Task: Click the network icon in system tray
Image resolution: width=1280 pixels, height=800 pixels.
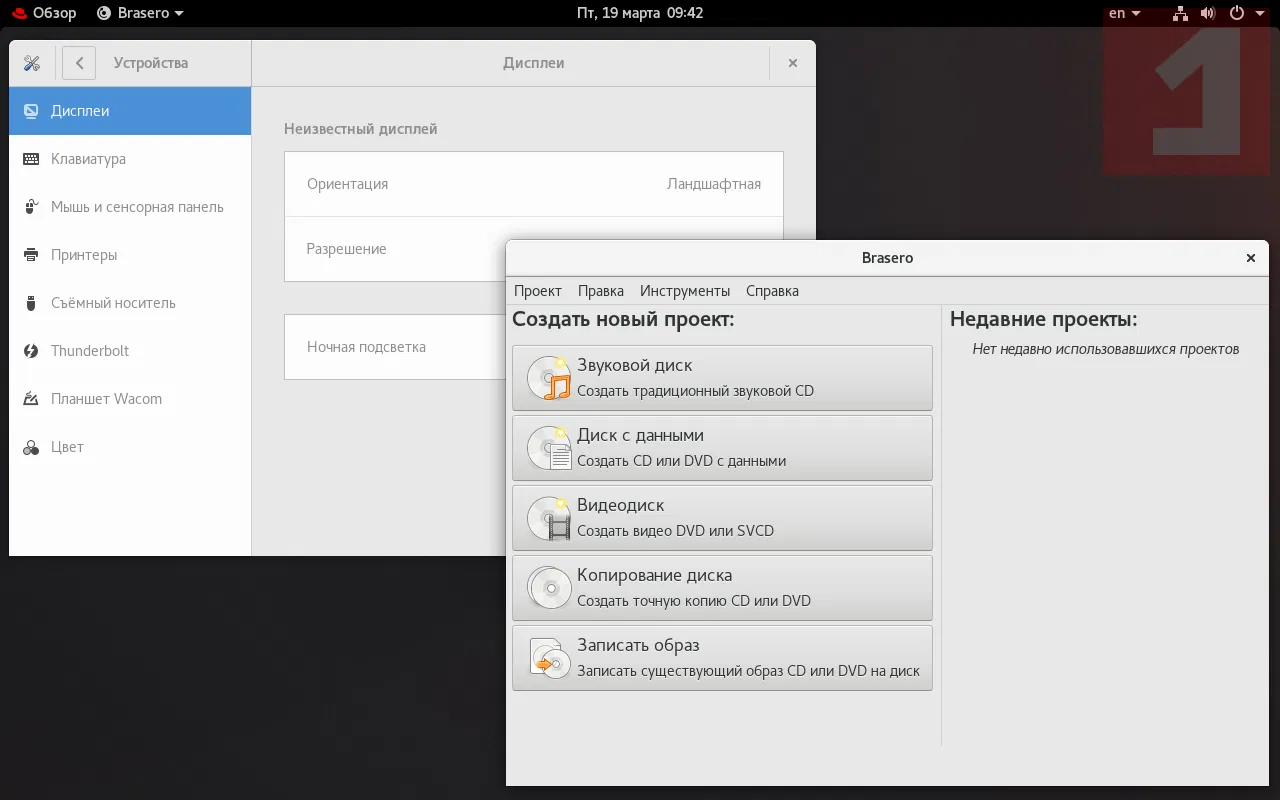Action: (x=1181, y=13)
